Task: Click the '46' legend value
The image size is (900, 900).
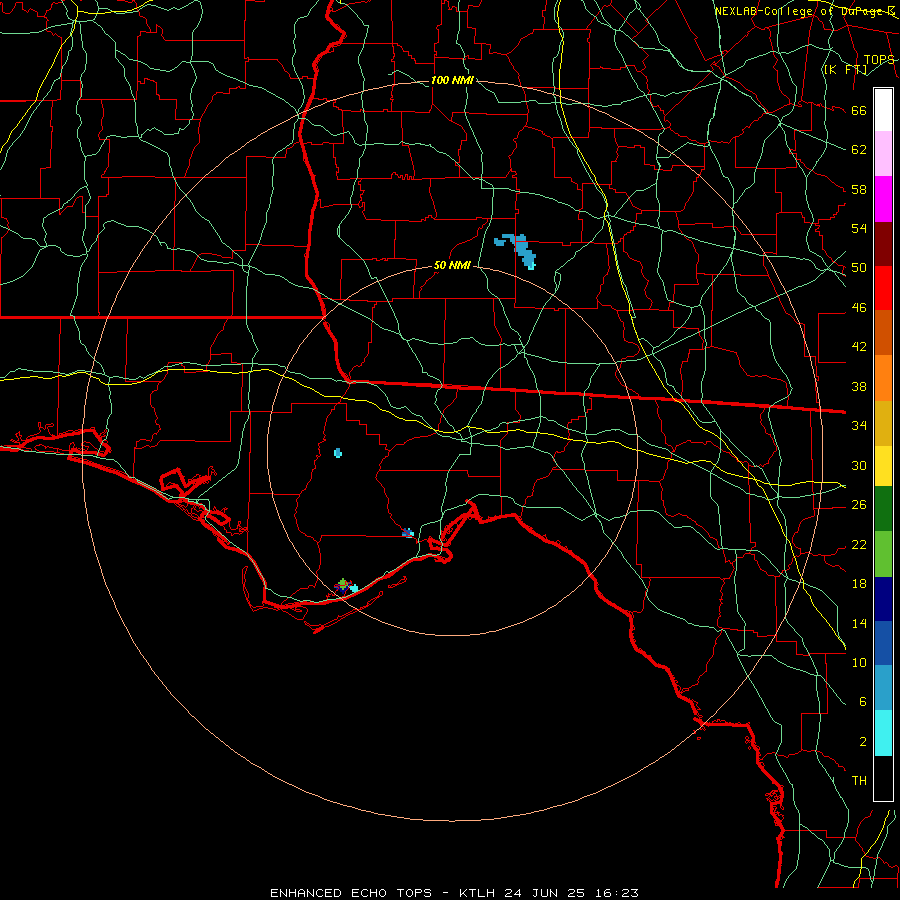Action: [x=859, y=307]
